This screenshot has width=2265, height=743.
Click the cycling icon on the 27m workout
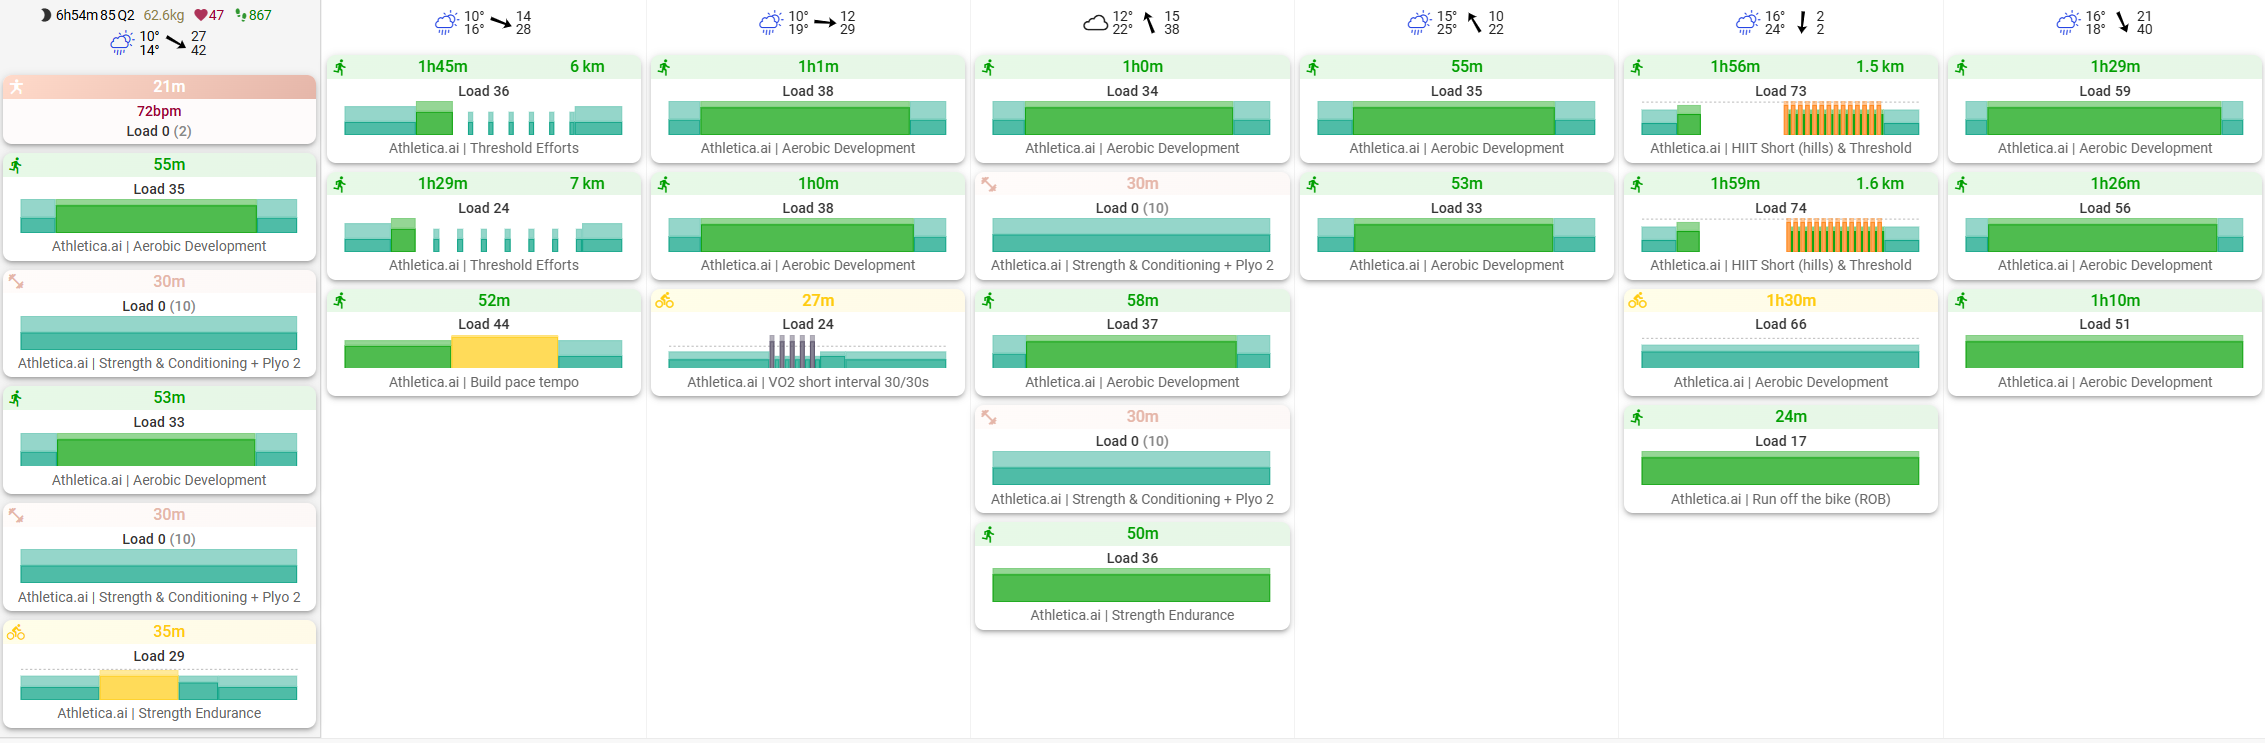pyautogui.click(x=664, y=301)
